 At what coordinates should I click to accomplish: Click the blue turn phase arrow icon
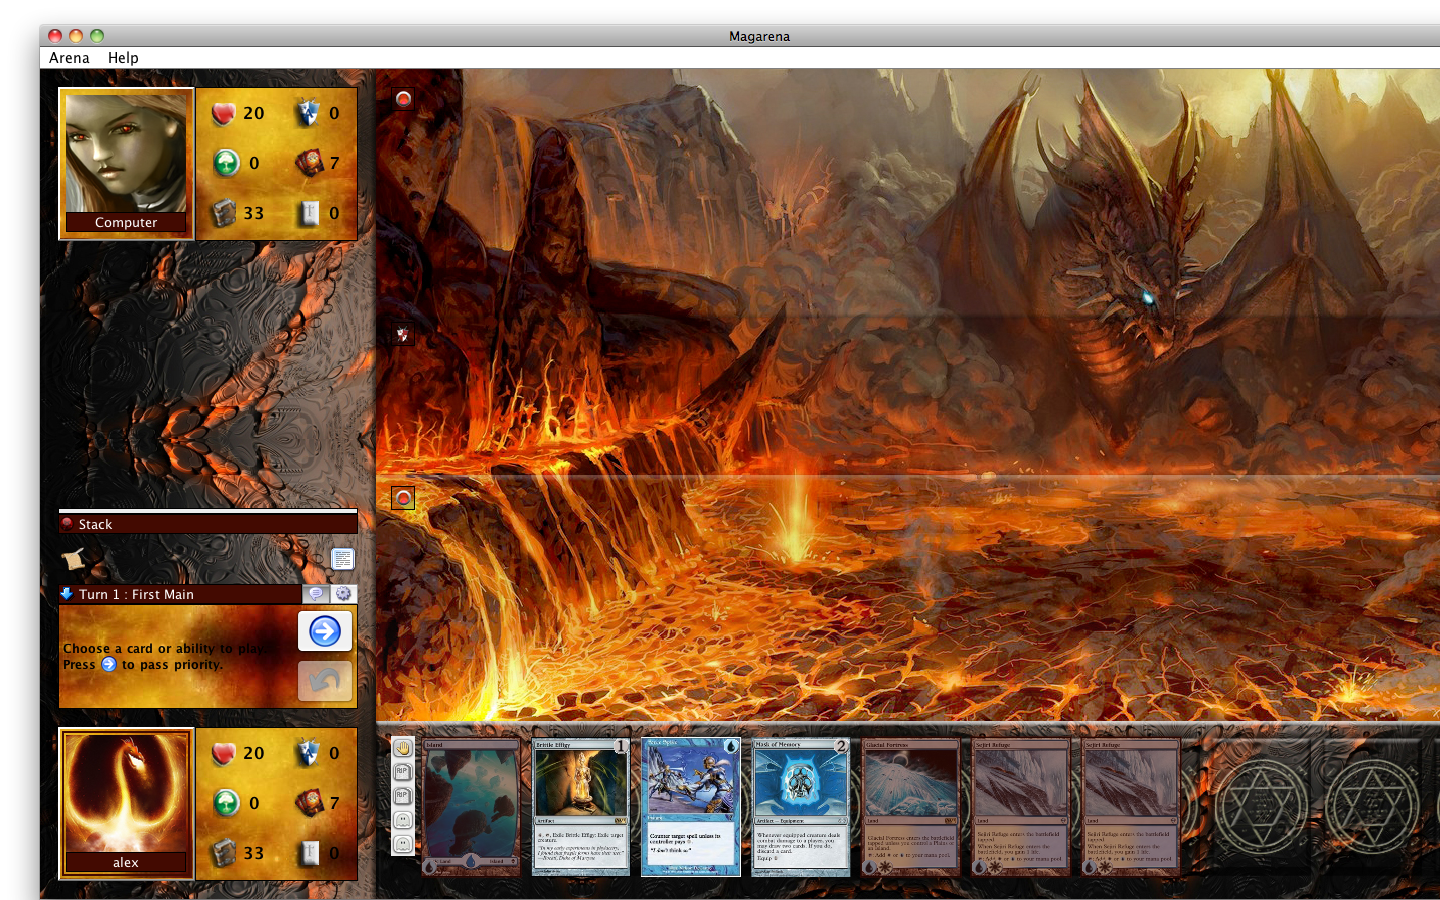point(67,594)
